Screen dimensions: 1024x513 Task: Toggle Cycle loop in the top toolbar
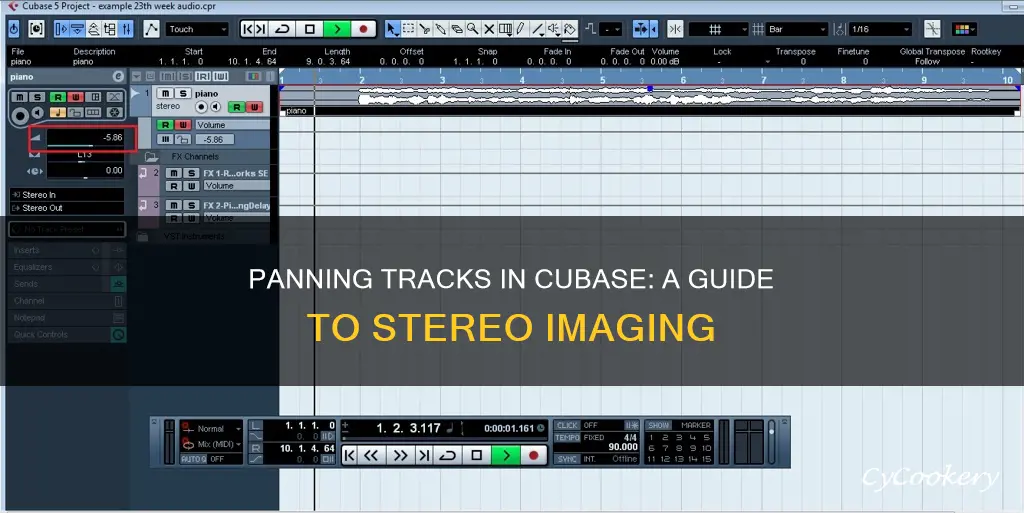282,29
